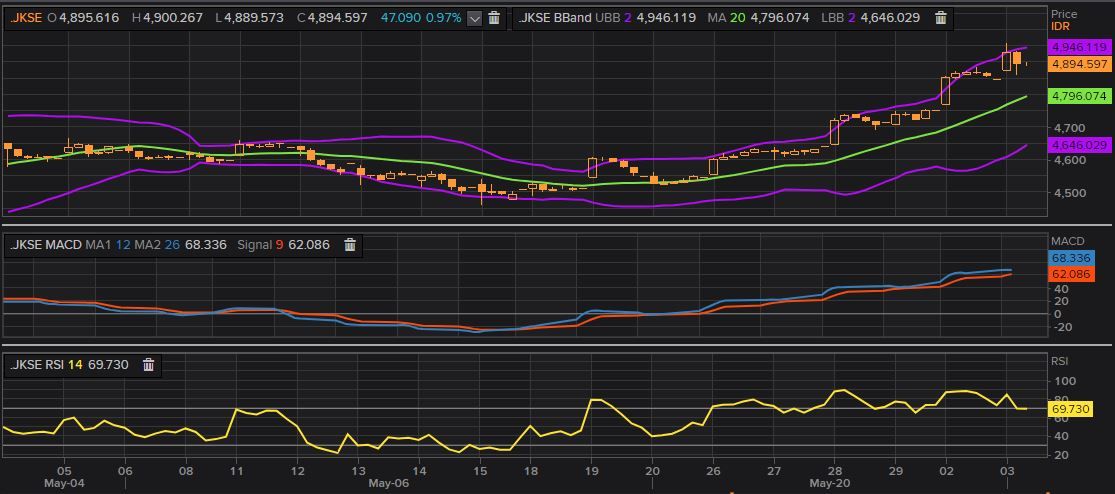Click the 11 tick on time axis
Screen dimensions: 1115x494
237,470
